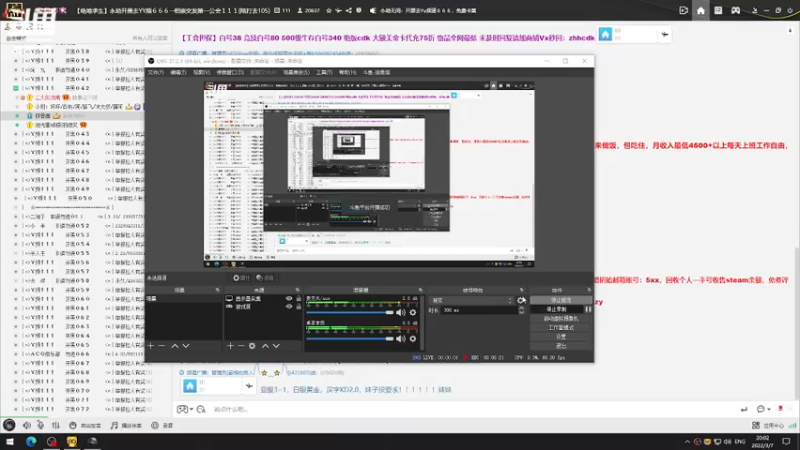Image resolution: width=800 pixels, height=450 pixels.
Task: Click YY download icon in top bar
Action: tap(754, 10)
